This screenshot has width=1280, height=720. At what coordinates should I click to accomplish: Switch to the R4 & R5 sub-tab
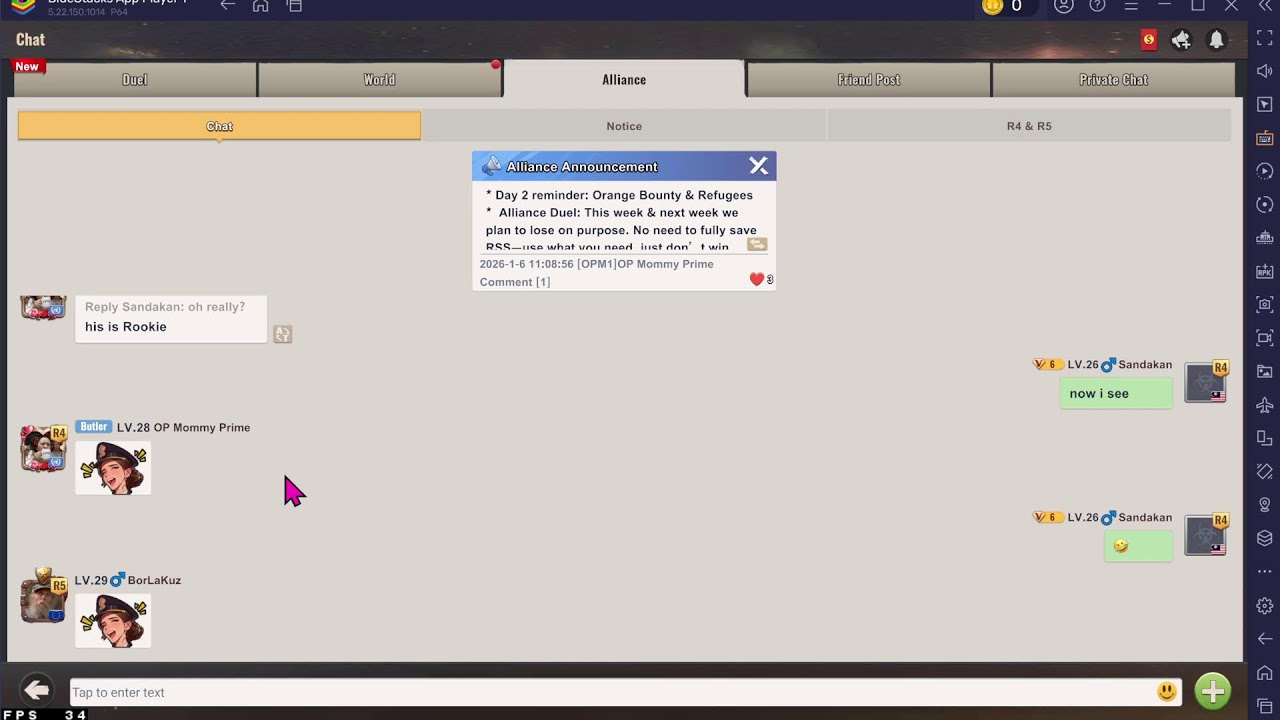pyautogui.click(x=1029, y=126)
